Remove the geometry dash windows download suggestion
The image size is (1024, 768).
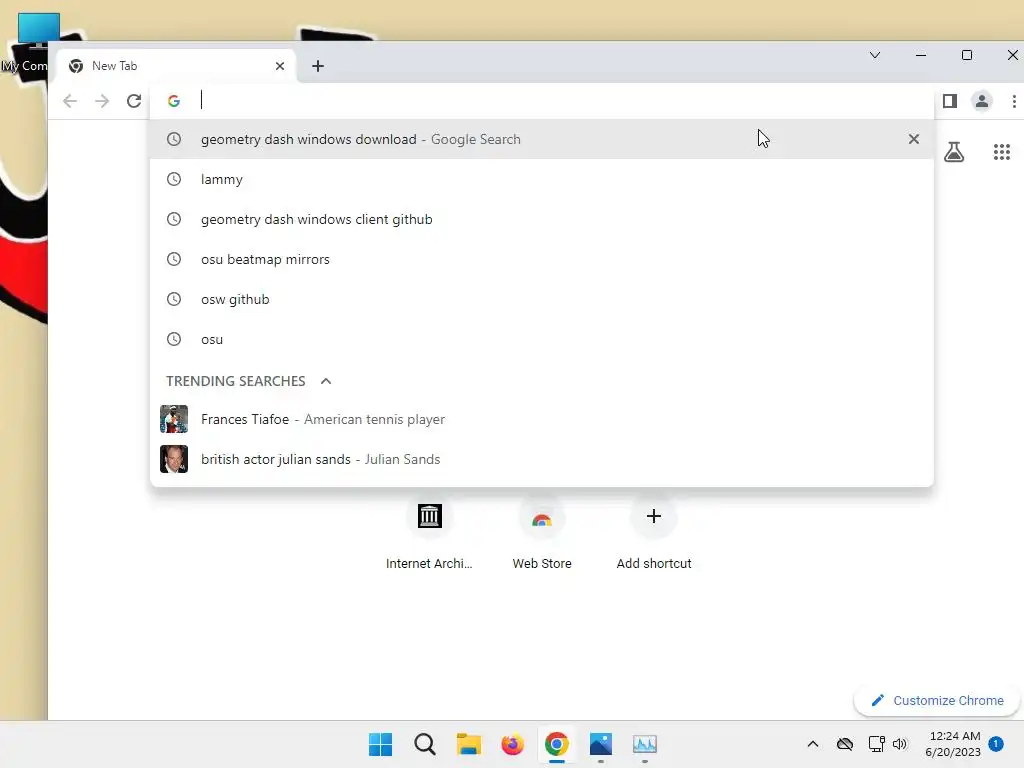pos(914,139)
